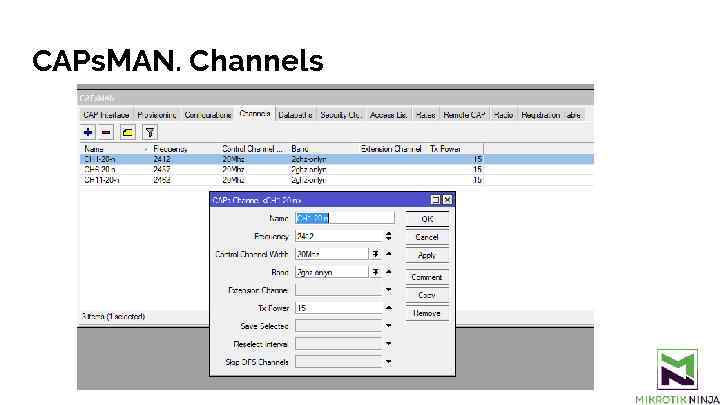Open the Rates tab
The height and width of the screenshot is (405, 720).
pyautogui.click(x=425, y=115)
